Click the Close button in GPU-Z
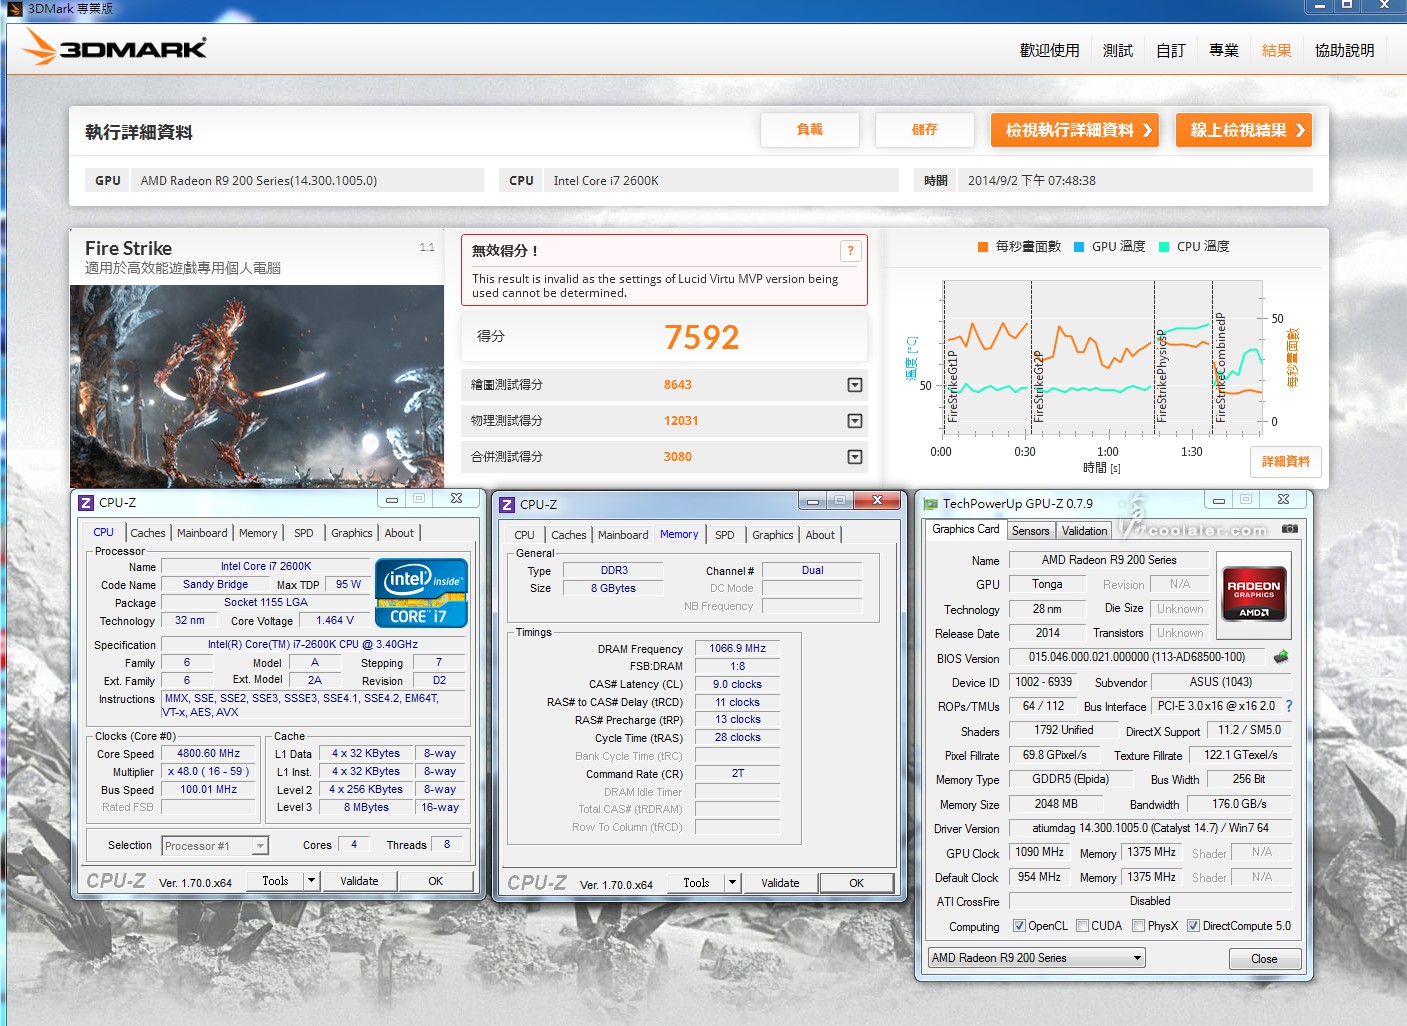 tap(1264, 958)
